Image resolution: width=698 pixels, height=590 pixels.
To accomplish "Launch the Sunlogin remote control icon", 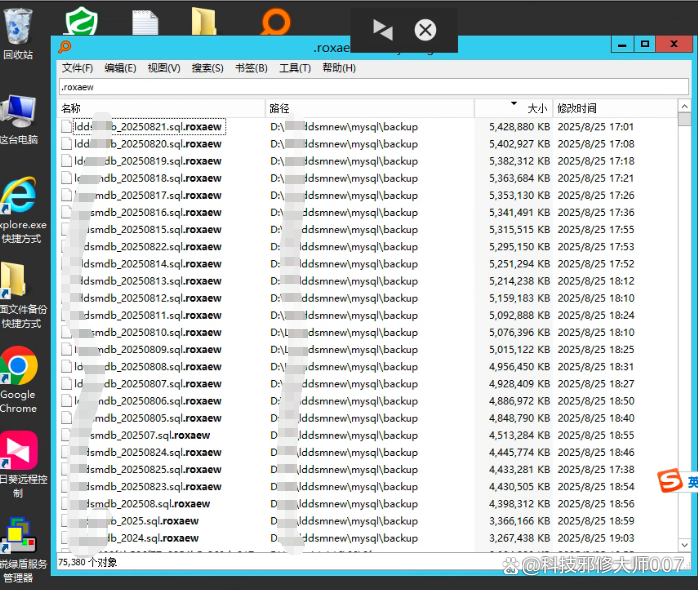I will click(x=18, y=452).
